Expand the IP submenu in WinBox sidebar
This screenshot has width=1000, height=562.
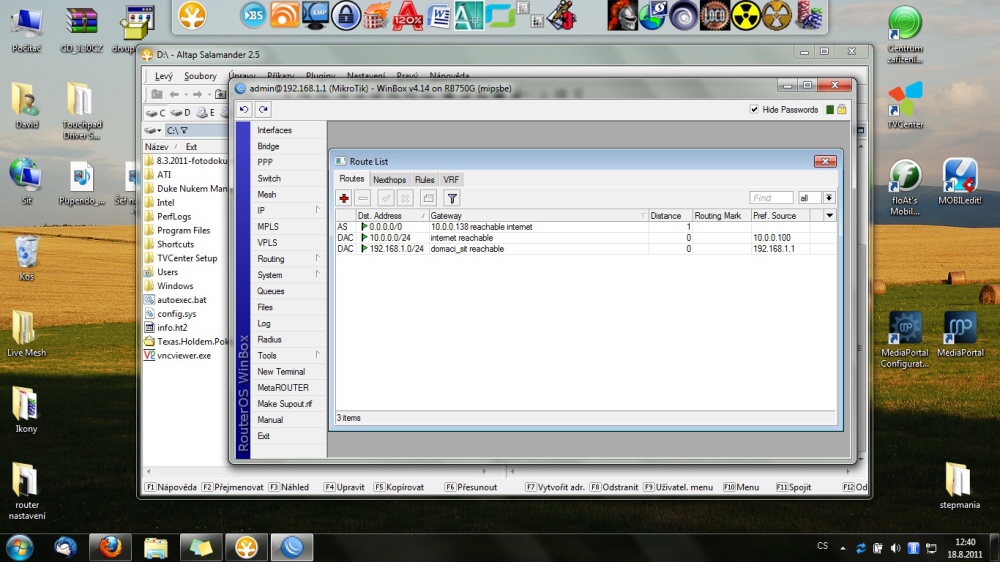318,210
